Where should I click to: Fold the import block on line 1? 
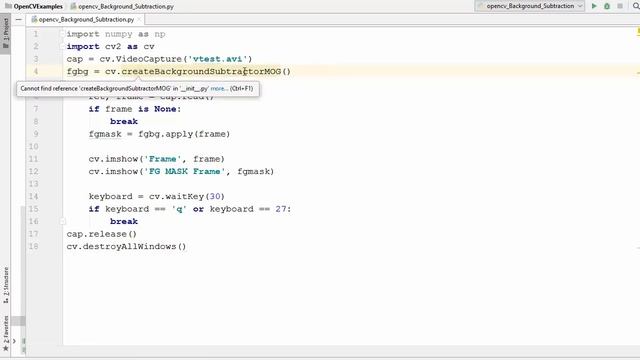[62, 34]
